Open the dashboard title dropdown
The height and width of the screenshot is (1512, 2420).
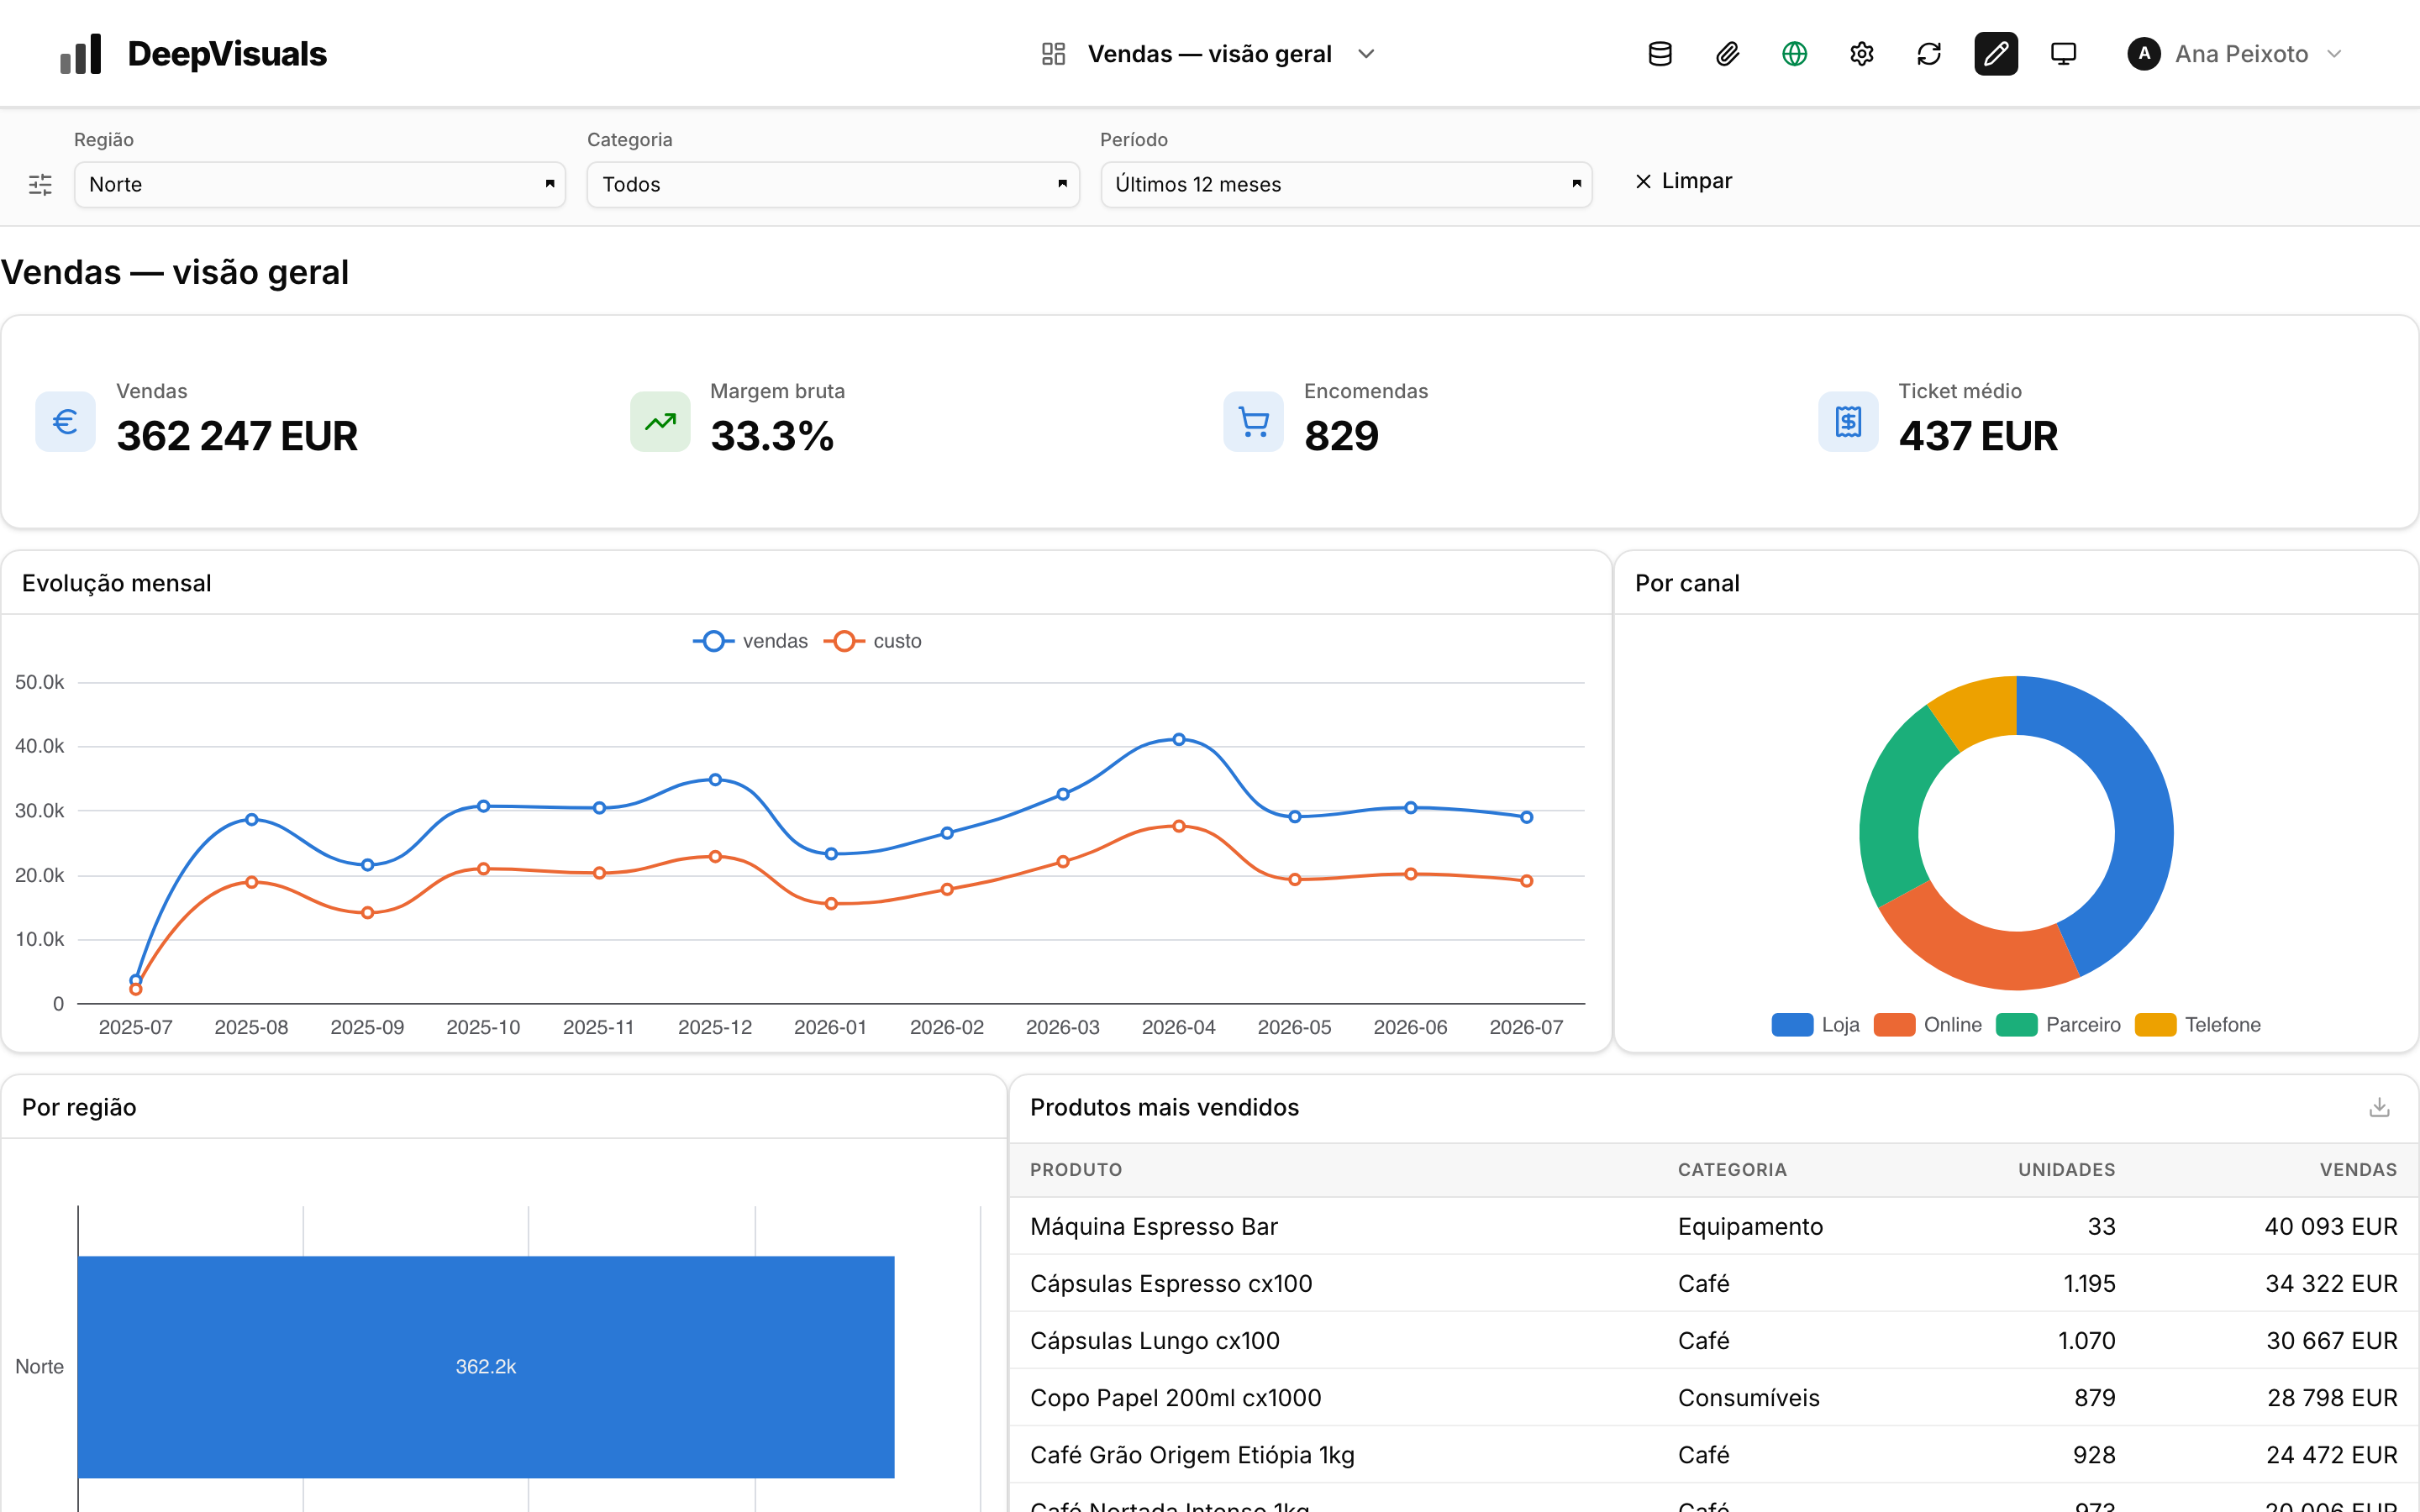coord(1210,54)
